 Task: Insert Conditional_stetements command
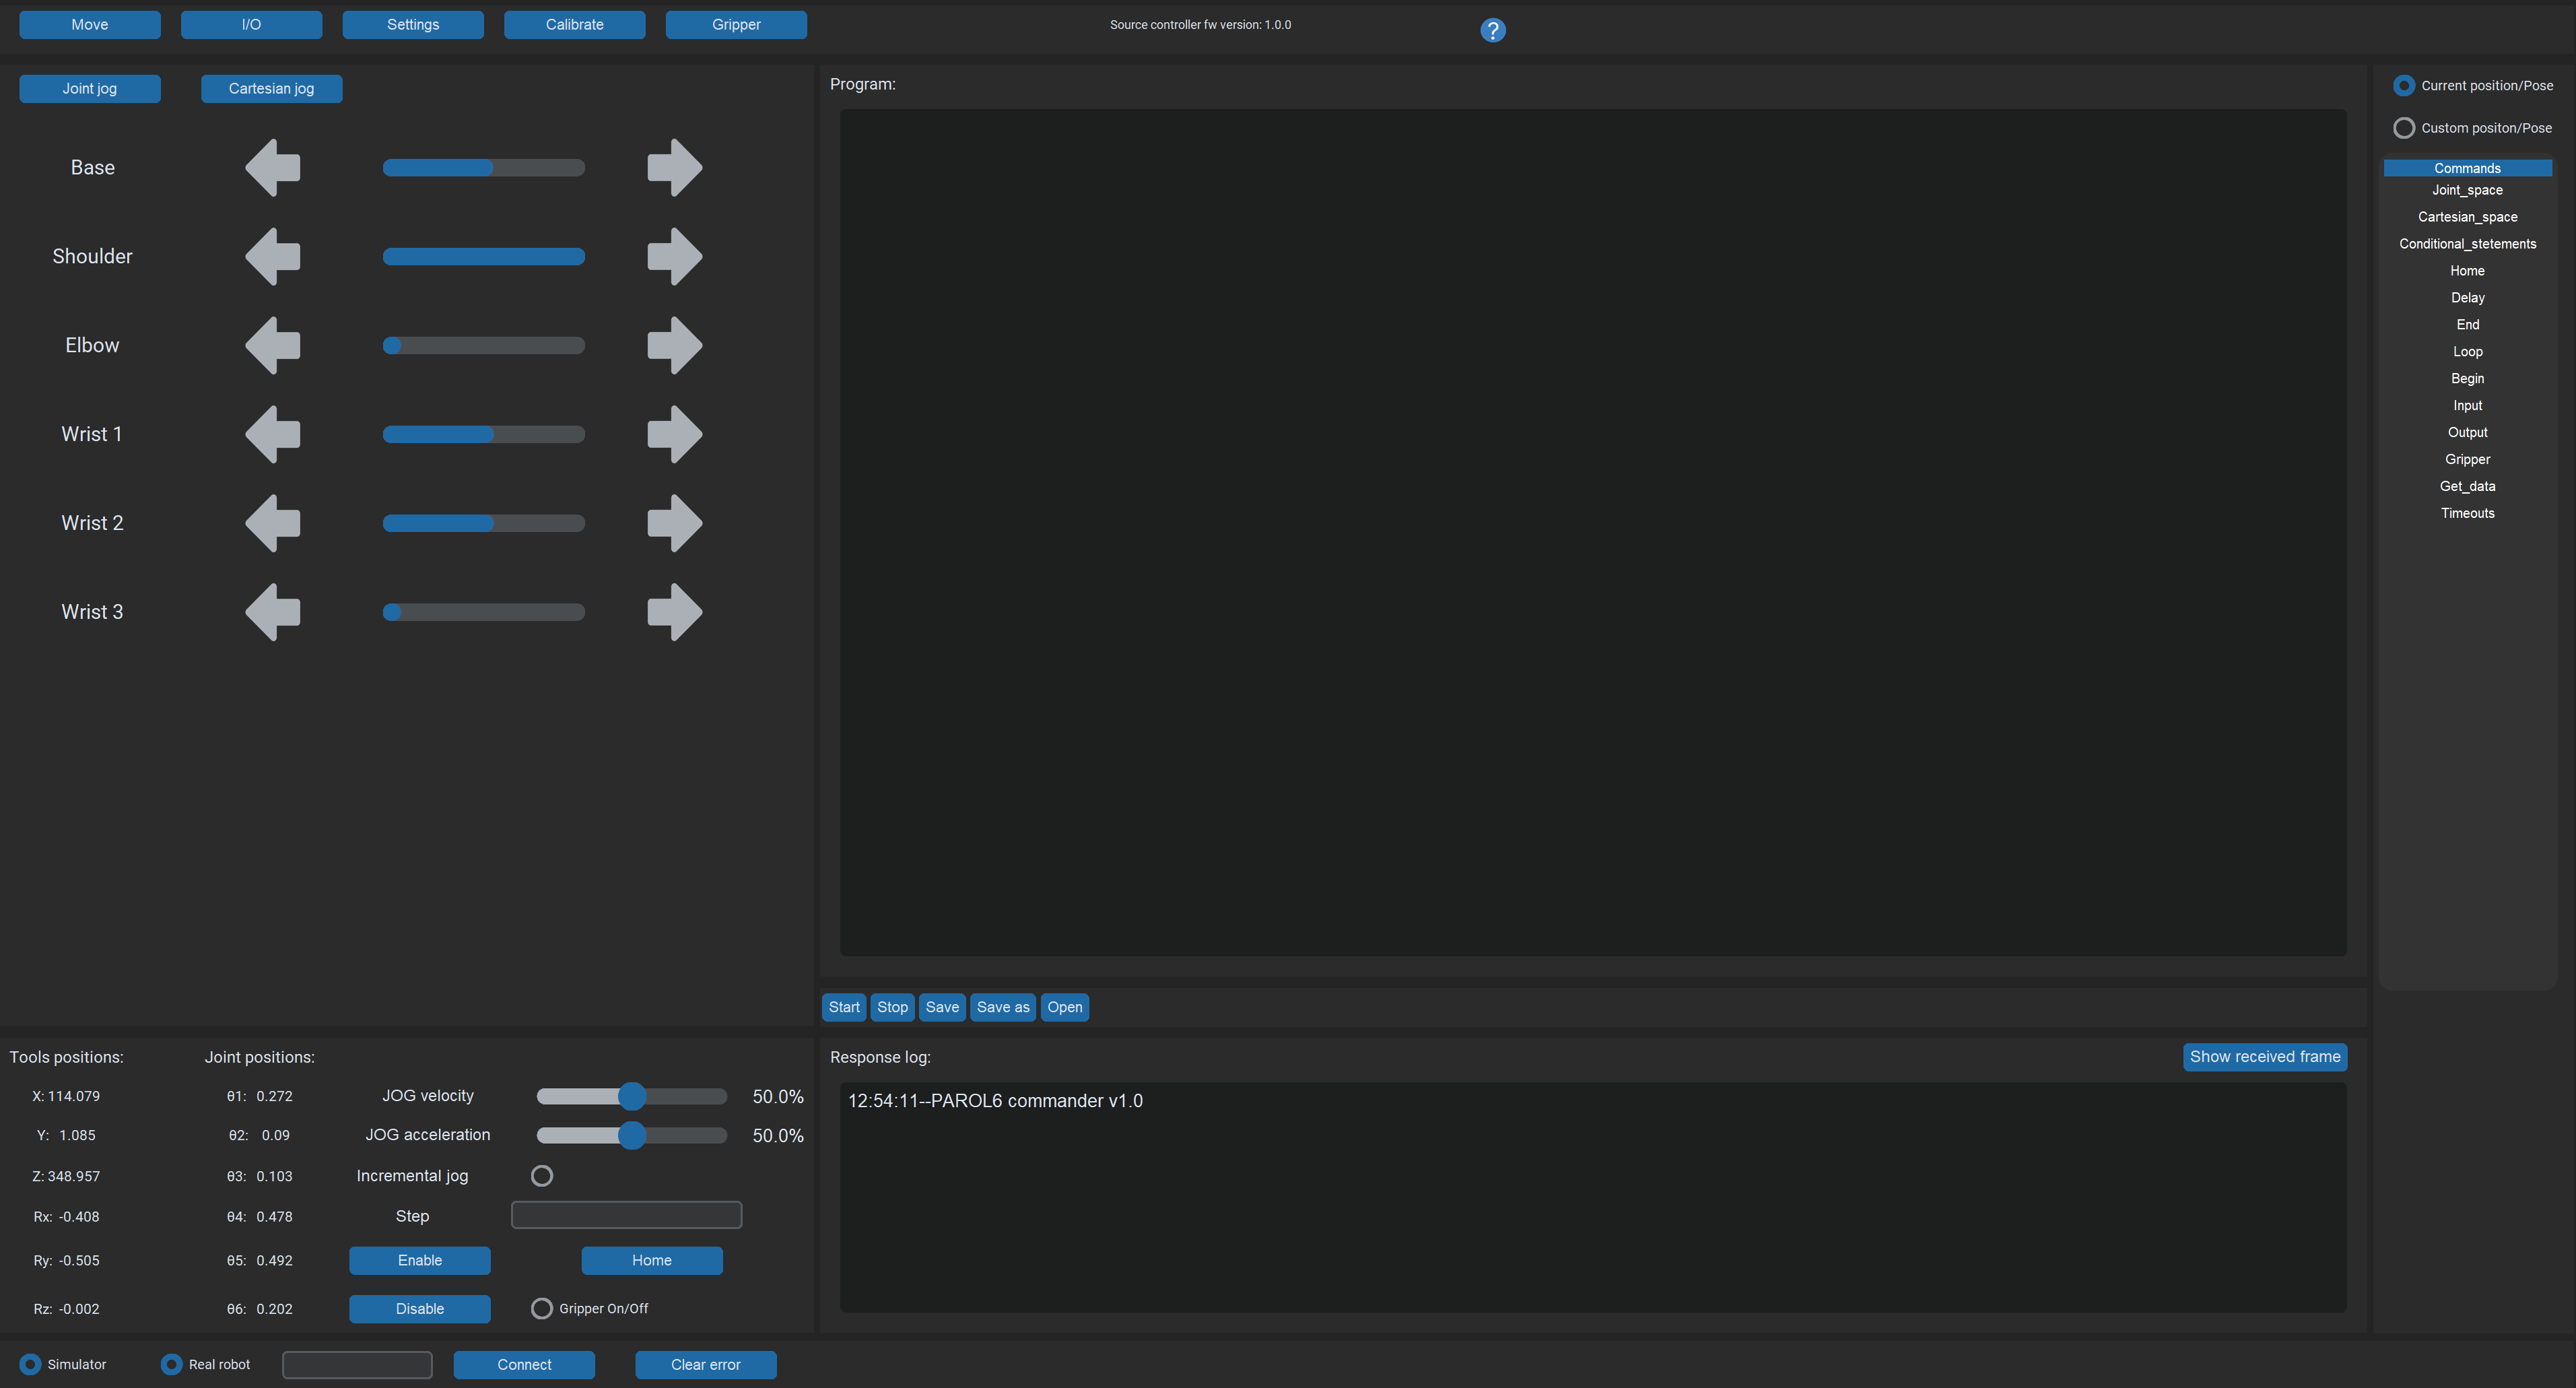pos(2468,244)
